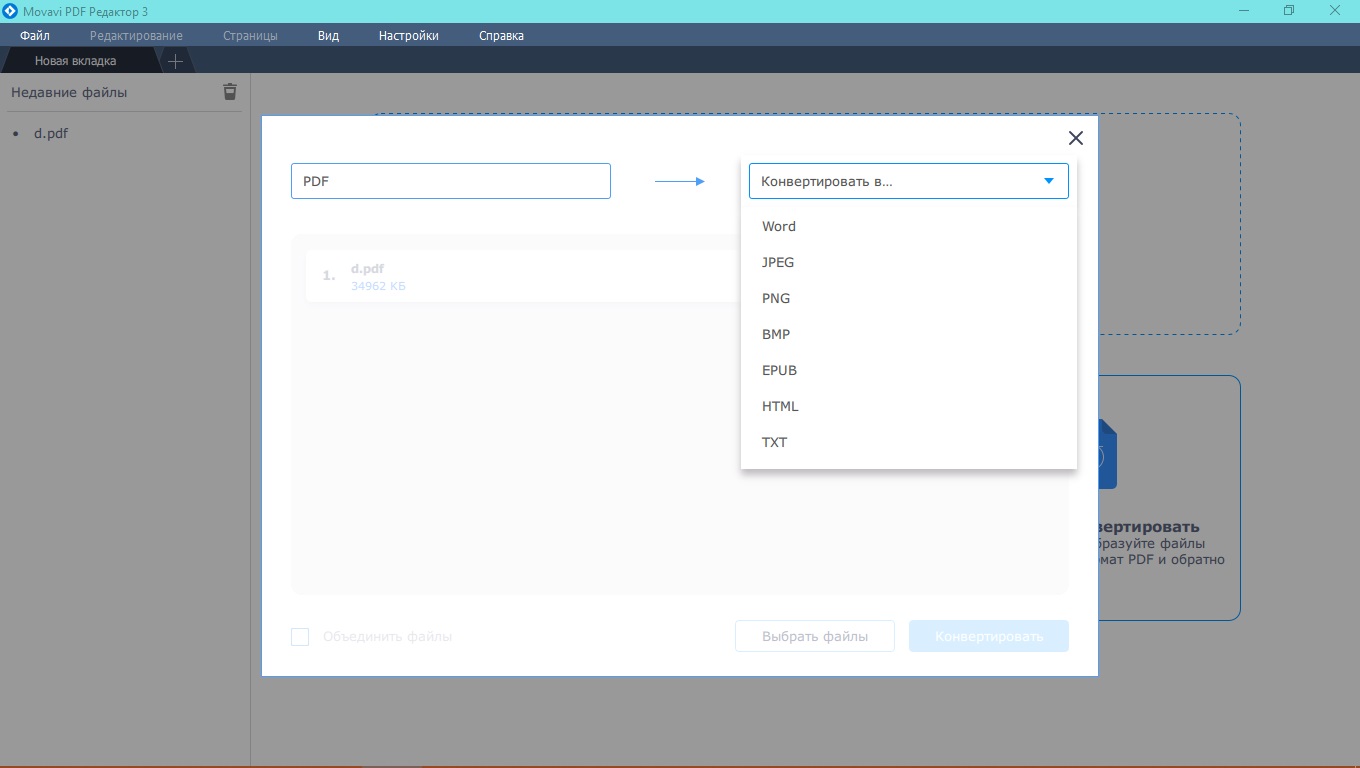
Task: Choose Word from the format list
Action: 779,226
